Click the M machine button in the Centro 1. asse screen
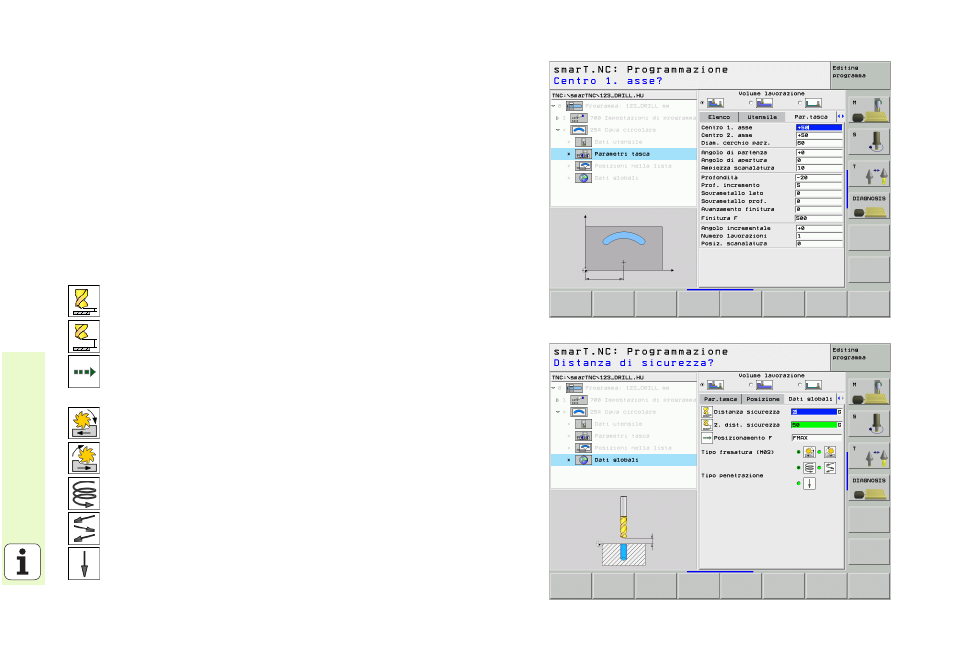The image size is (954, 672). pyautogui.click(x=869, y=109)
